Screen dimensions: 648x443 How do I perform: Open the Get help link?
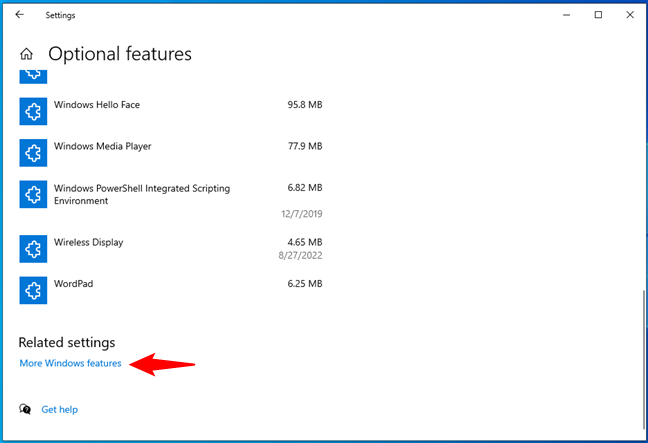[60, 410]
